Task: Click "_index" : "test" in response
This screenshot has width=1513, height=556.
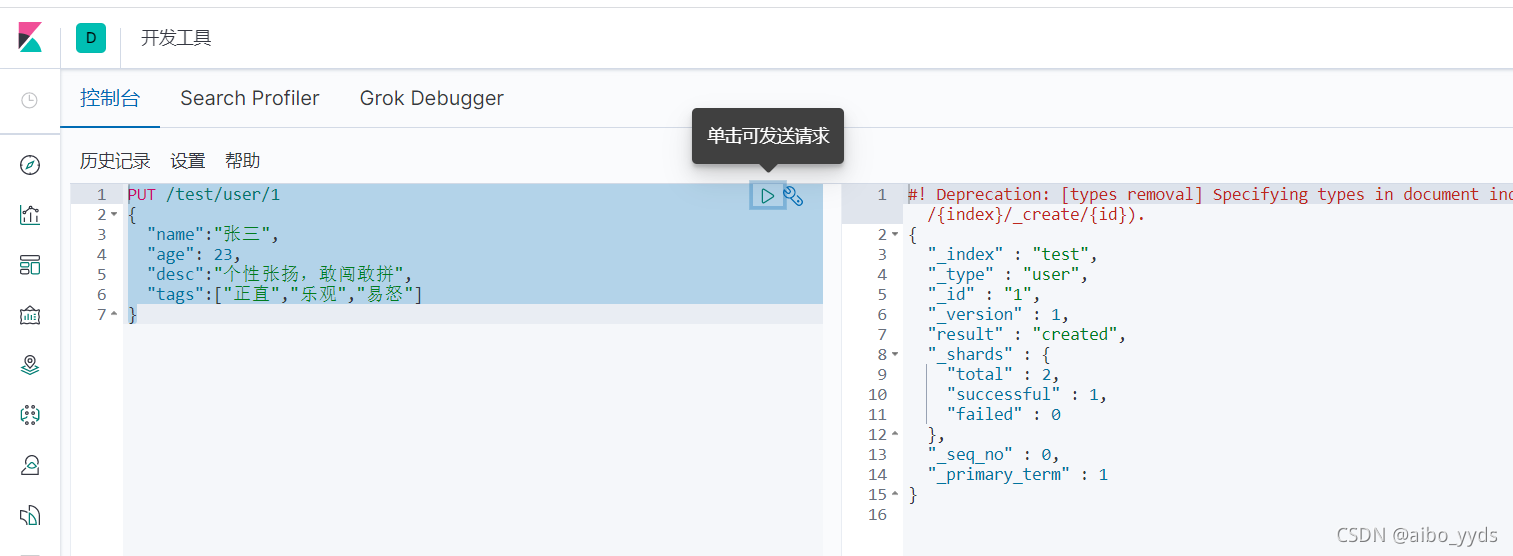Action: pos(1012,254)
